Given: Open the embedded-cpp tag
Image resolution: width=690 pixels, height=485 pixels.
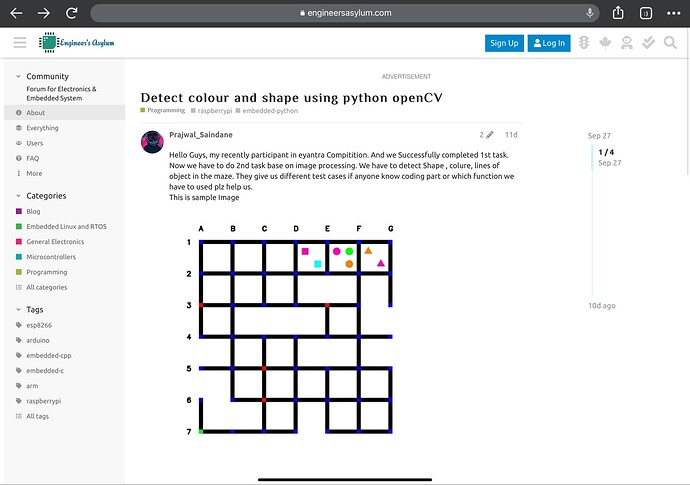Looking at the screenshot, I should pos(65,356).
